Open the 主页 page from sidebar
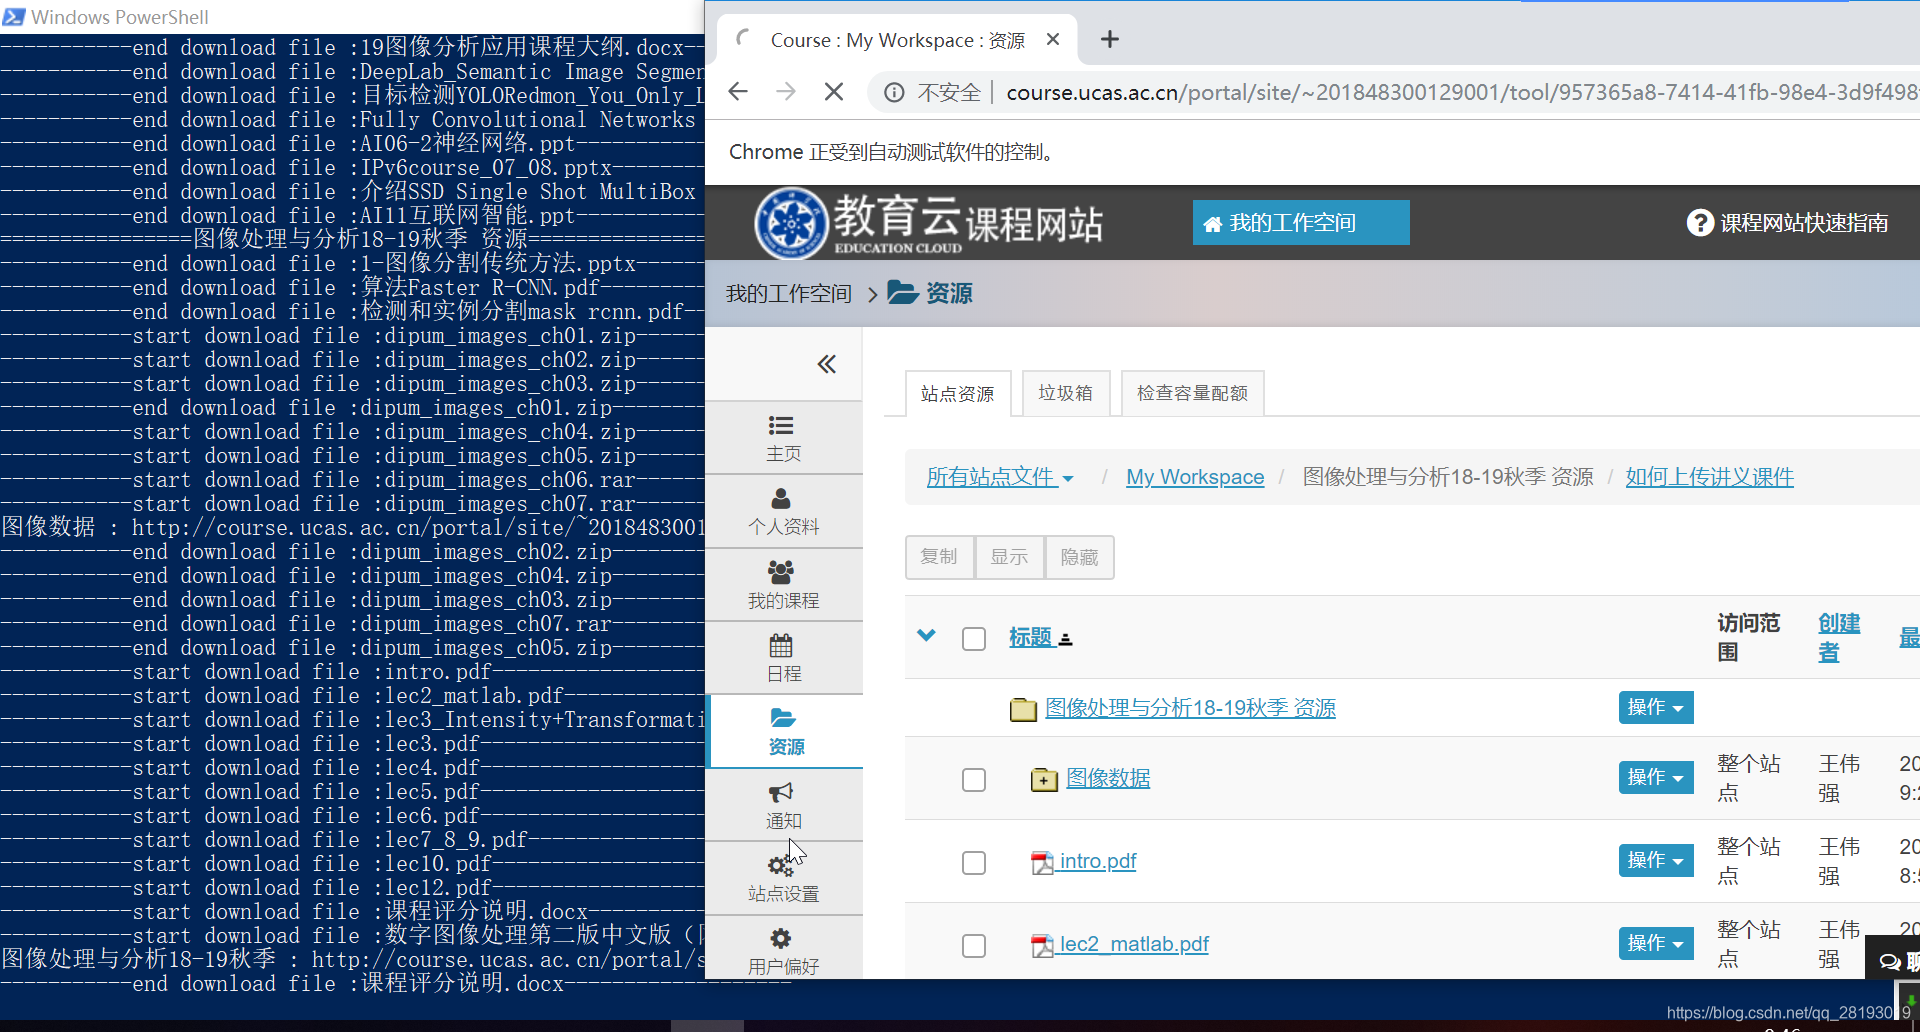 [783, 438]
